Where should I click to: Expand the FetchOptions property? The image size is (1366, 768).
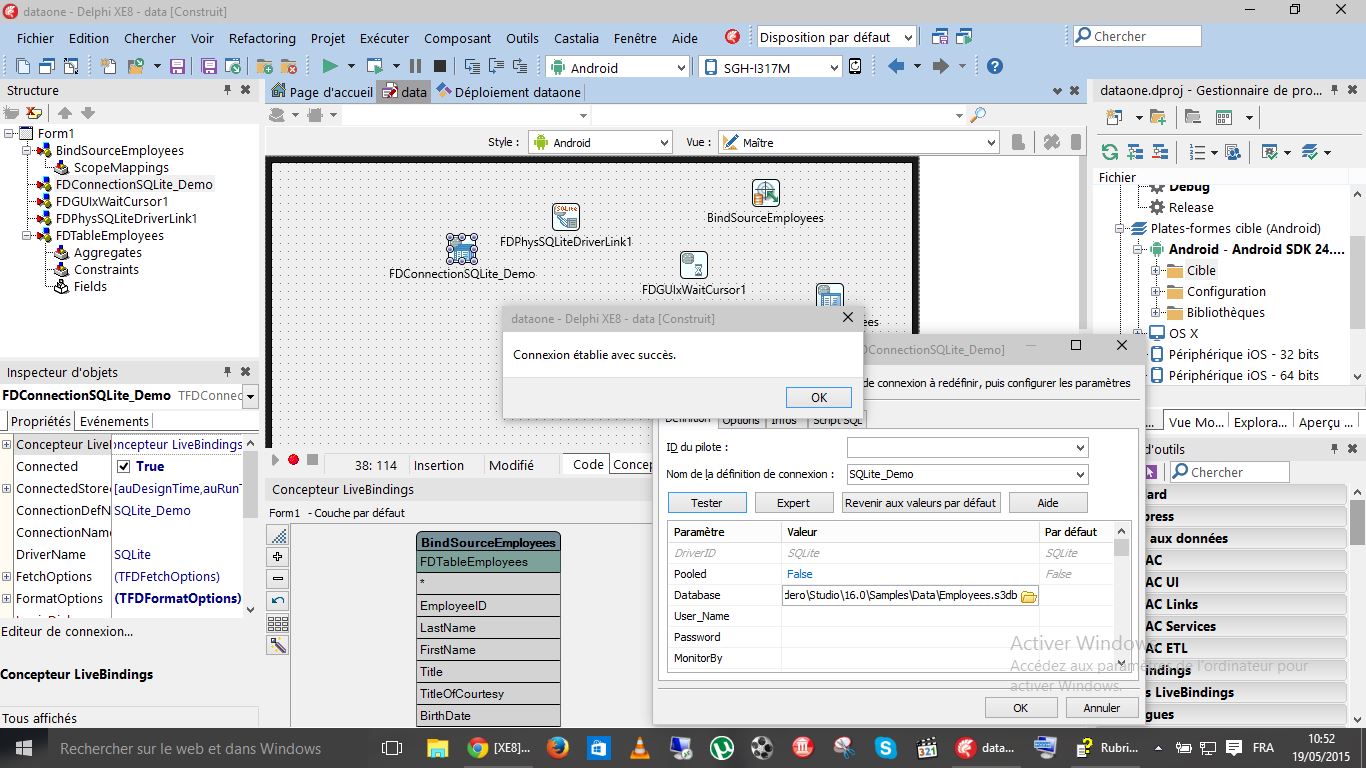[x=7, y=577]
